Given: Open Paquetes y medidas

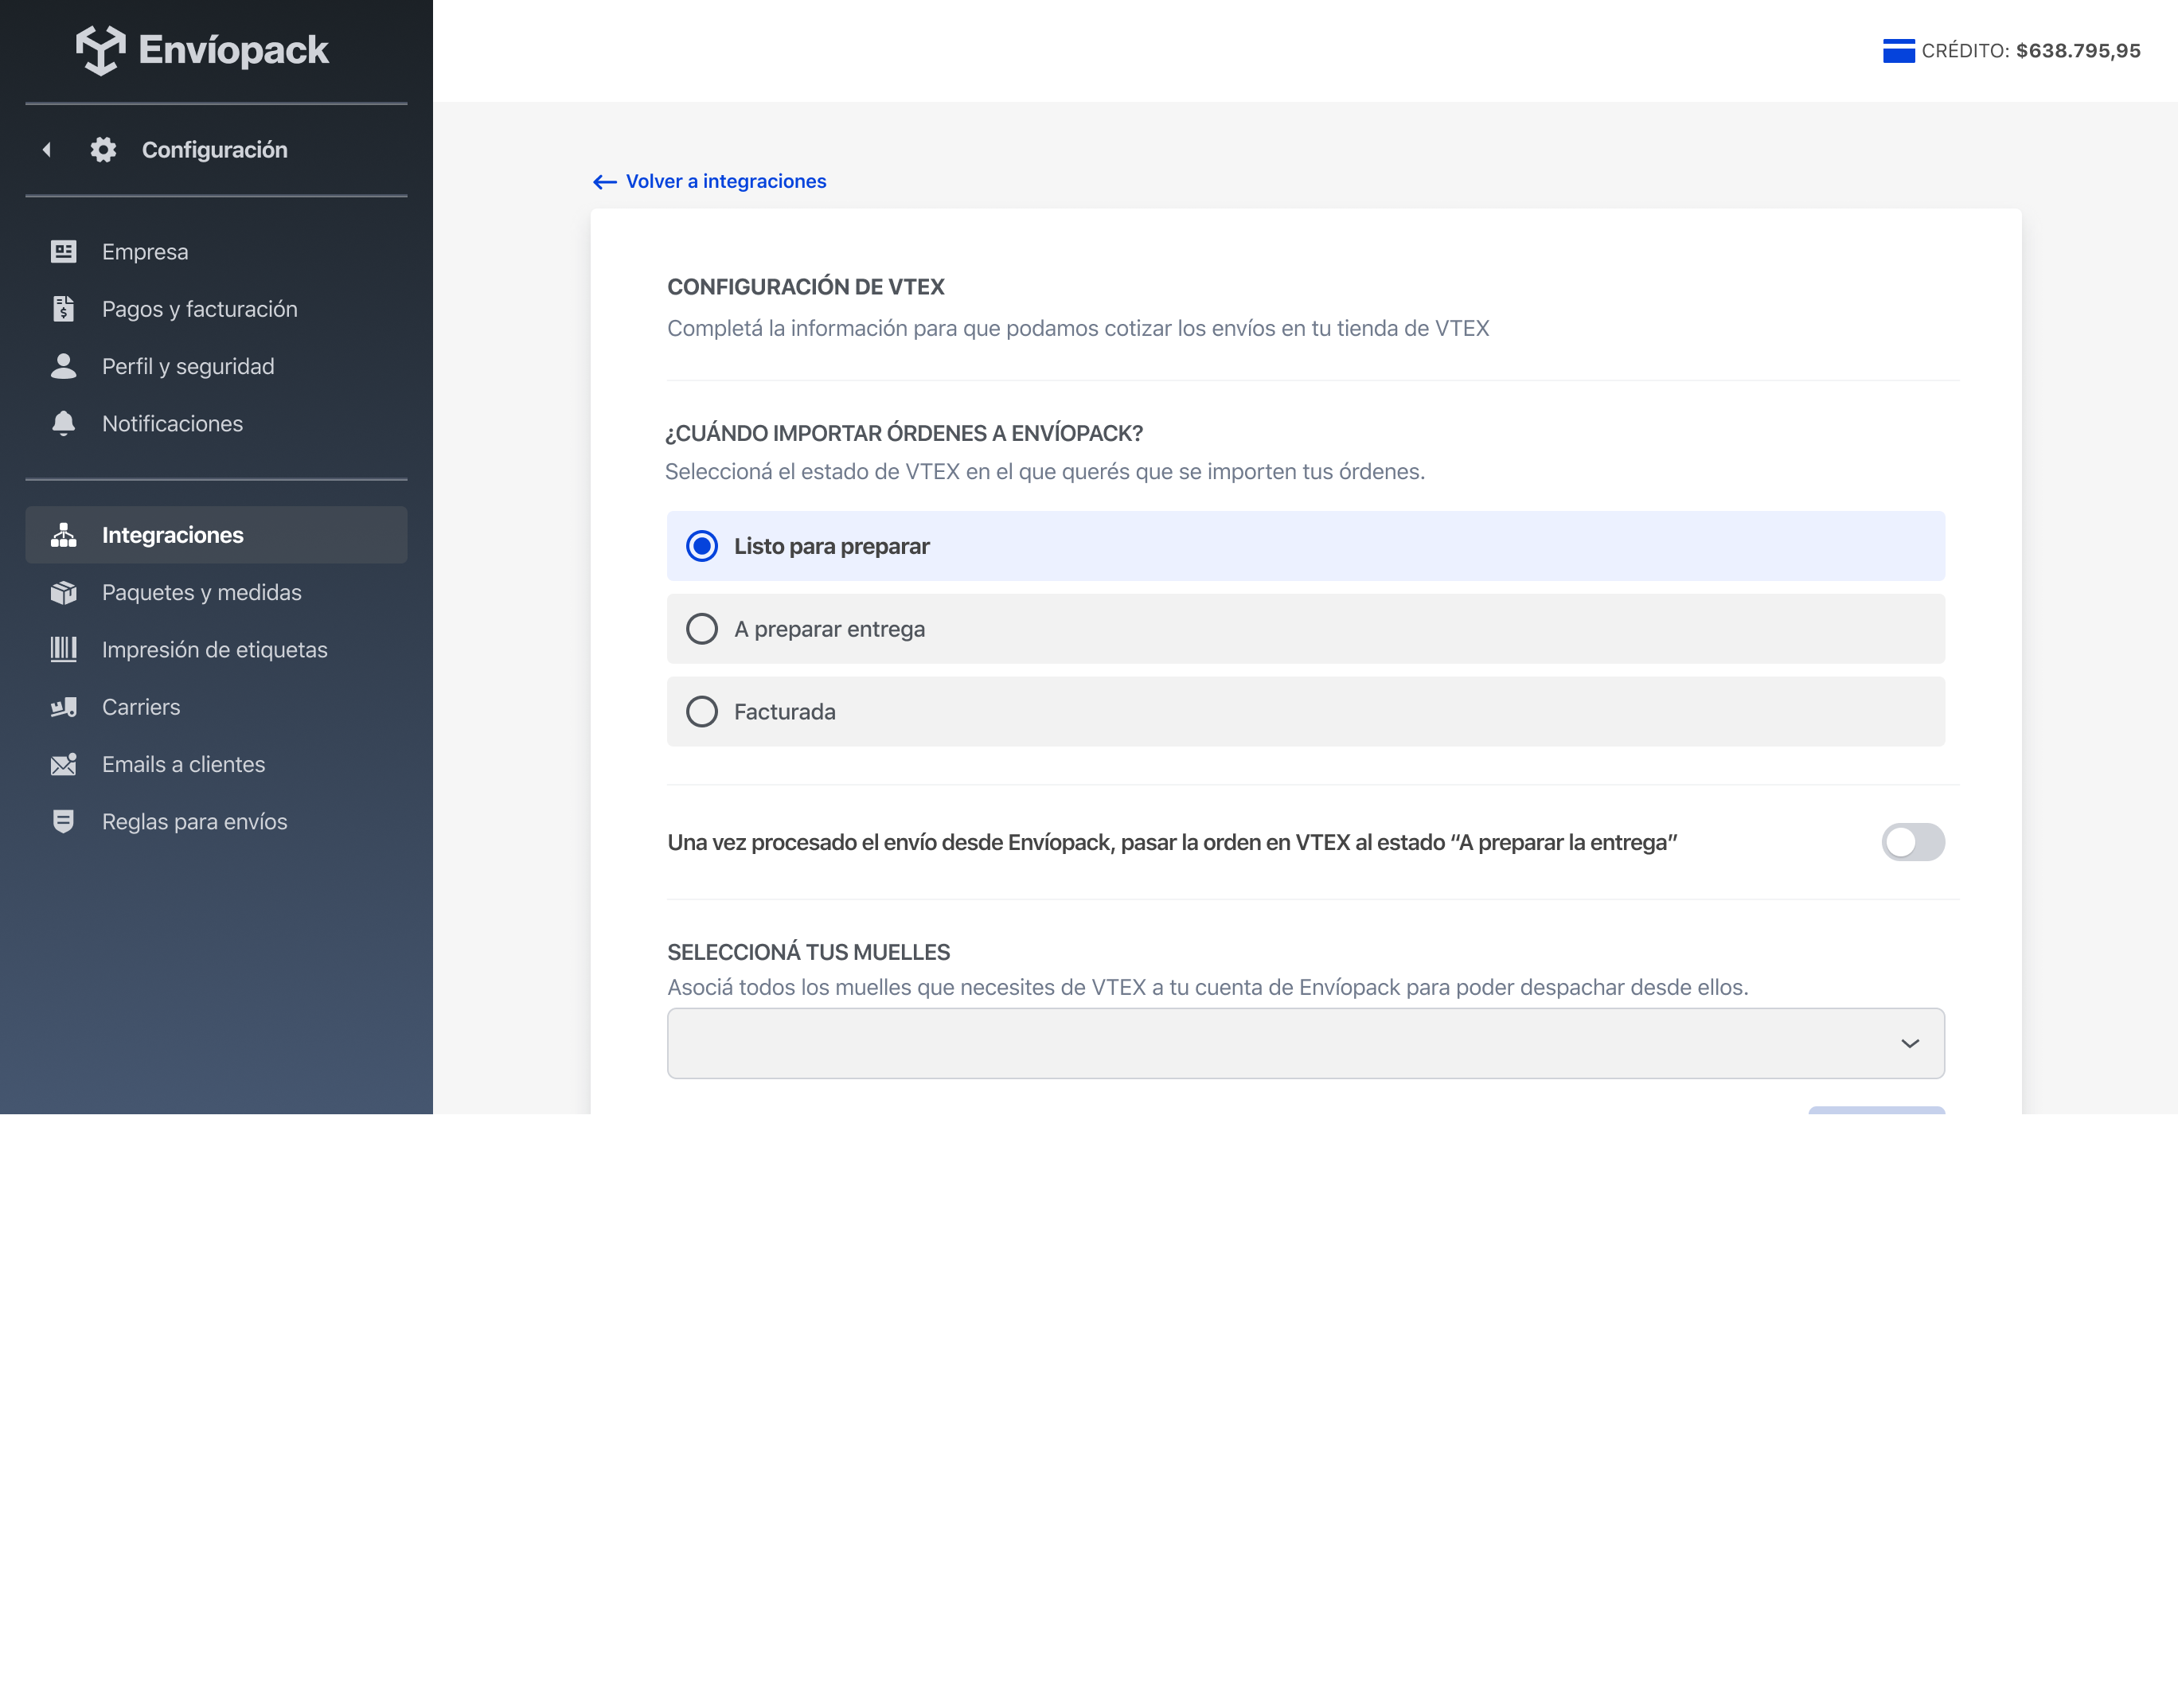Looking at the screenshot, I should click(216, 593).
